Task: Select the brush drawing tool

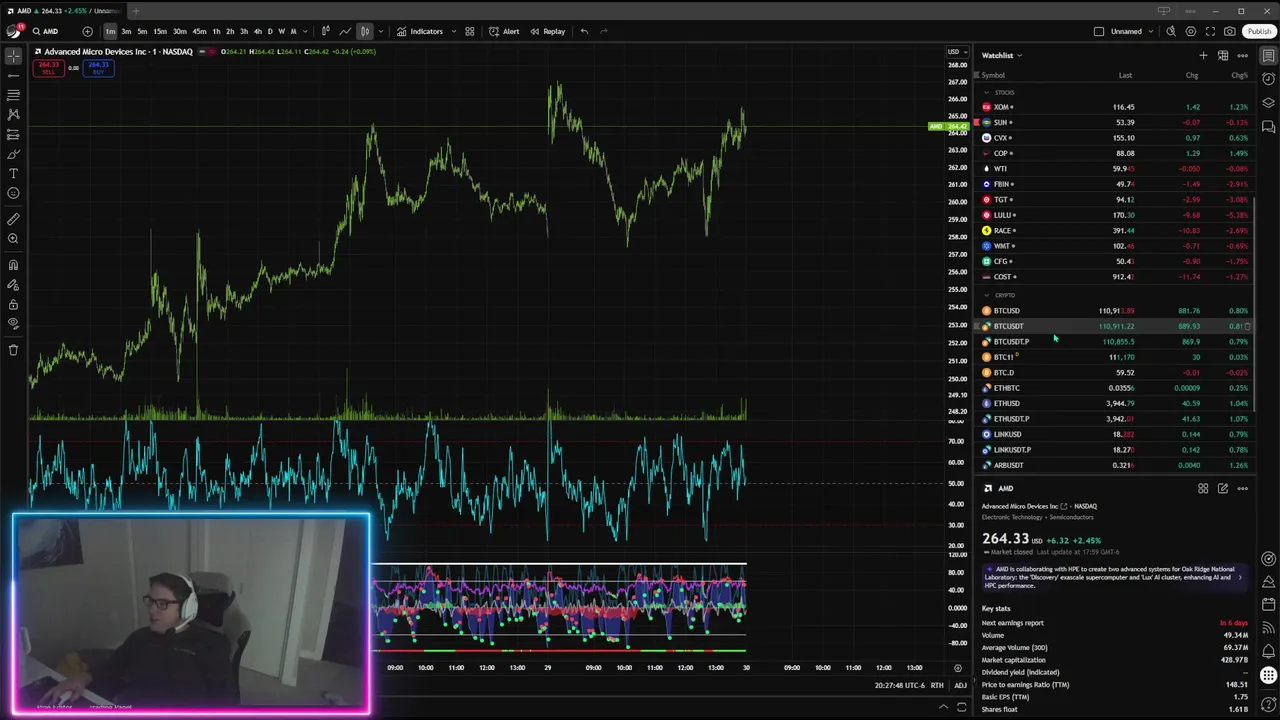Action: pos(13,154)
